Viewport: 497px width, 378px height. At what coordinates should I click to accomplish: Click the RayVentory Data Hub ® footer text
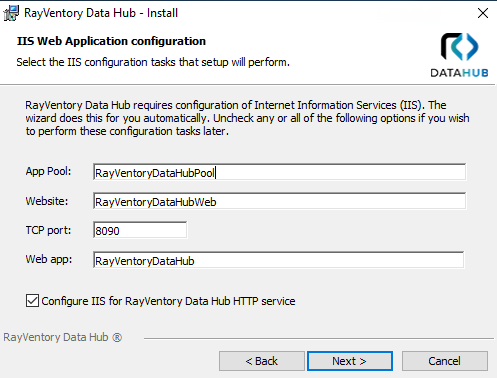pos(63,337)
